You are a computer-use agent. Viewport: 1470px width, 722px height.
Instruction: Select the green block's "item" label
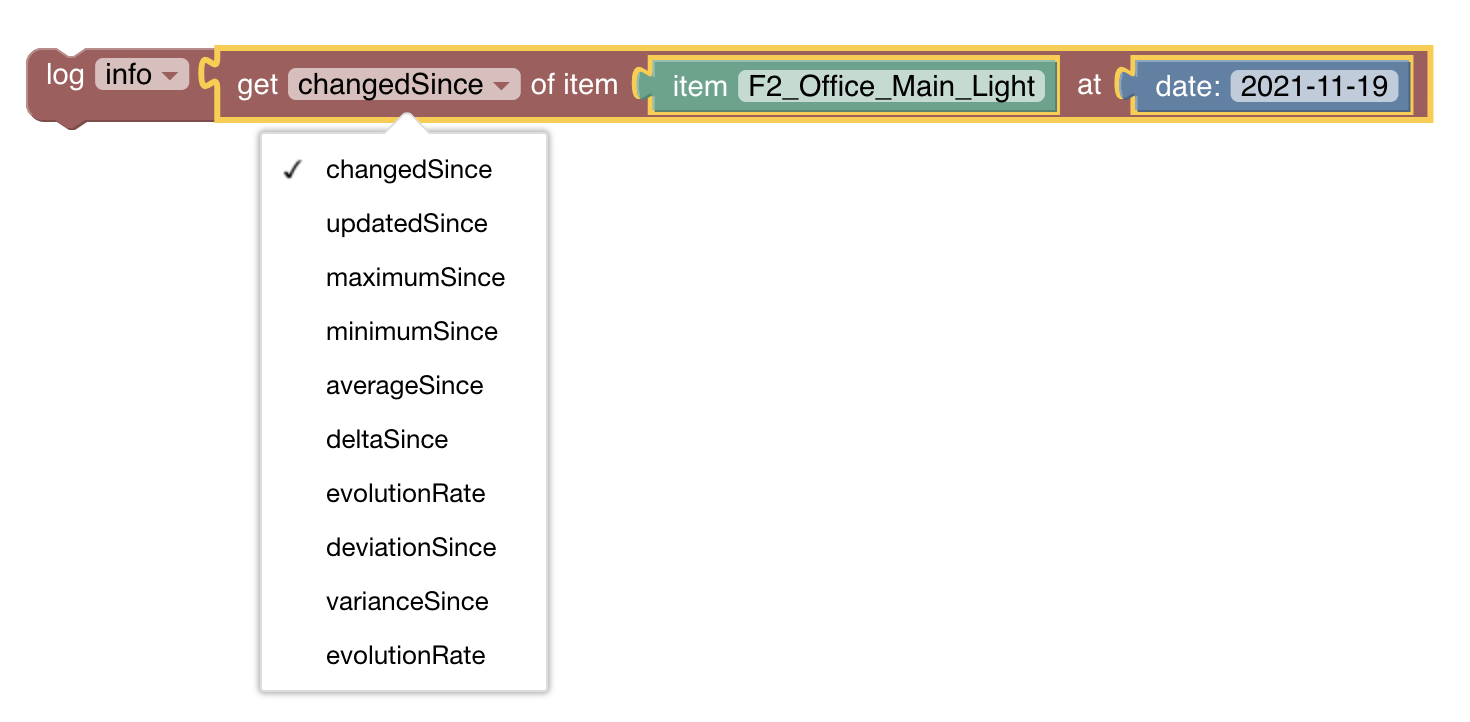point(700,86)
